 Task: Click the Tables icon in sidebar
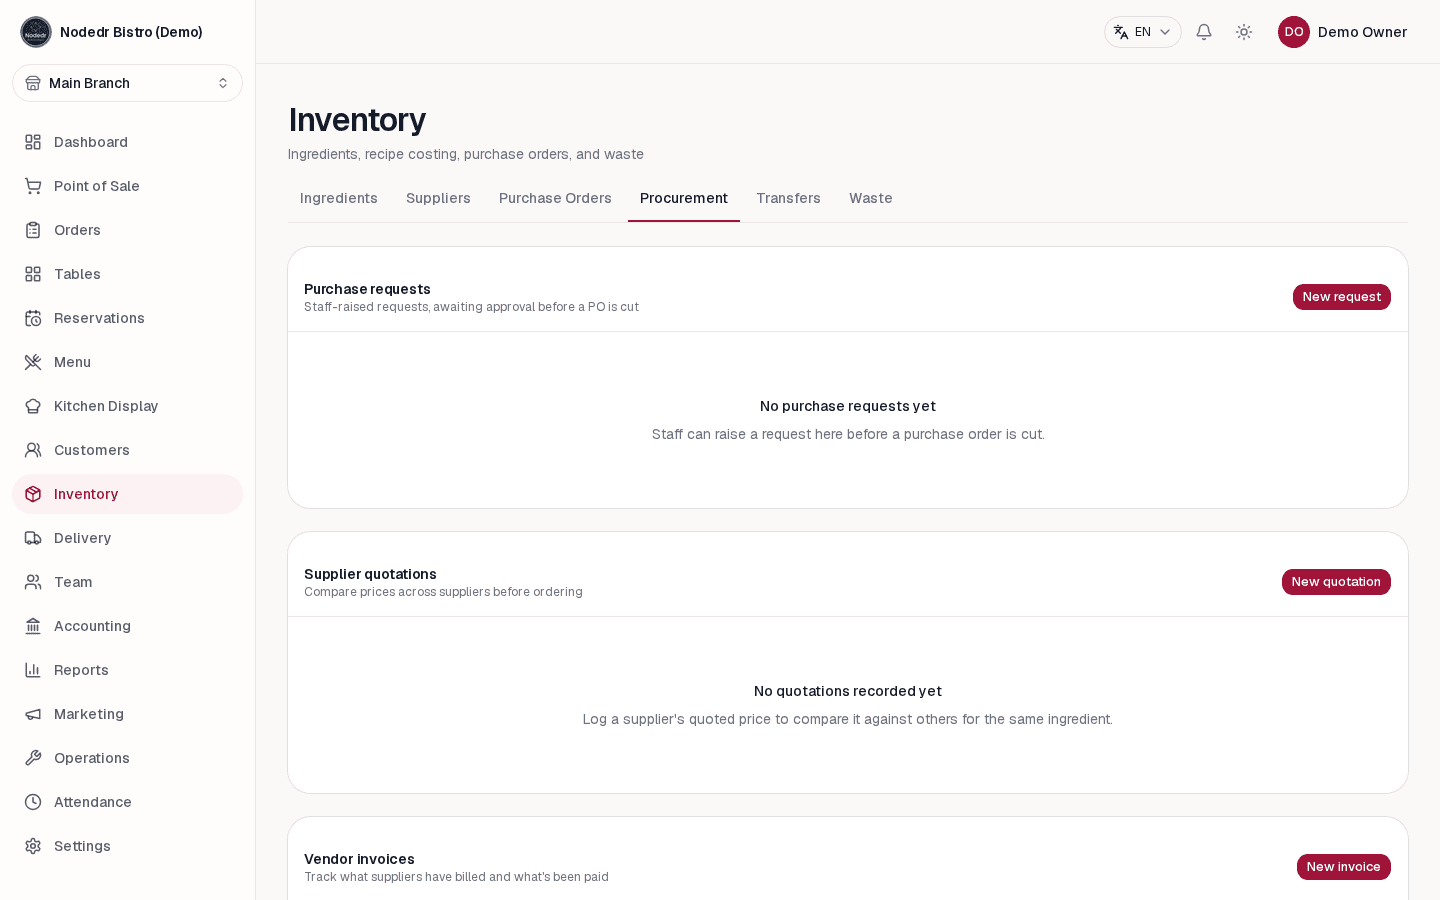tap(33, 274)
